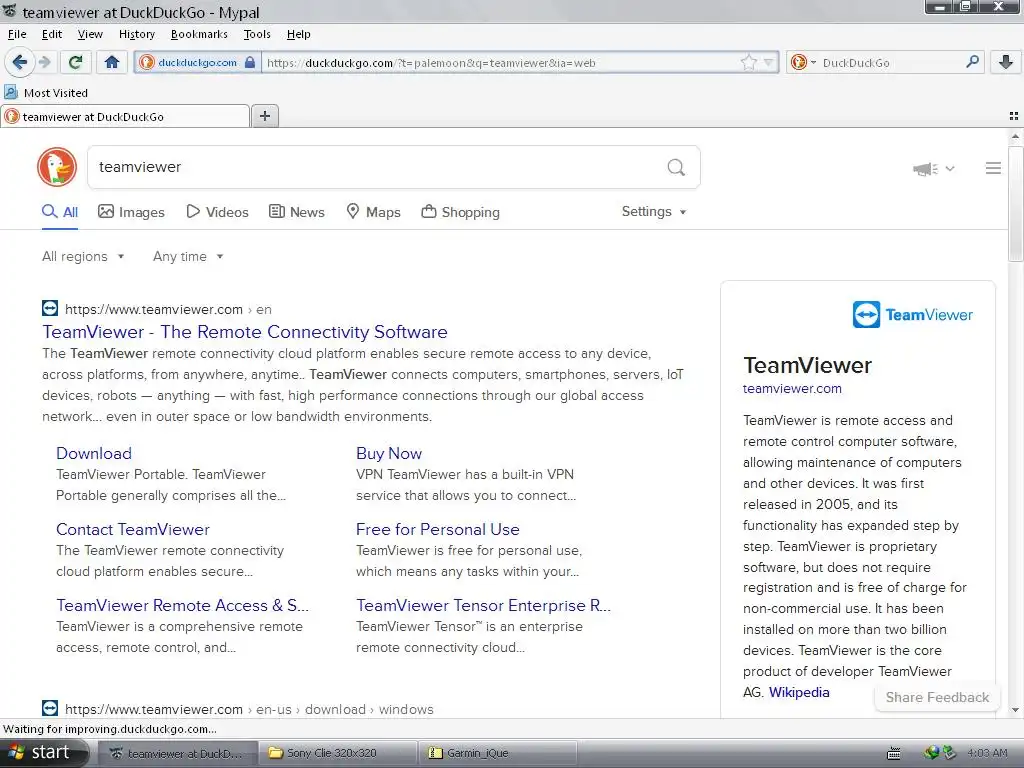This screenshot has height=768, width=1024.
Task: Open the Edit menu
Action: (x=52, y=34)
